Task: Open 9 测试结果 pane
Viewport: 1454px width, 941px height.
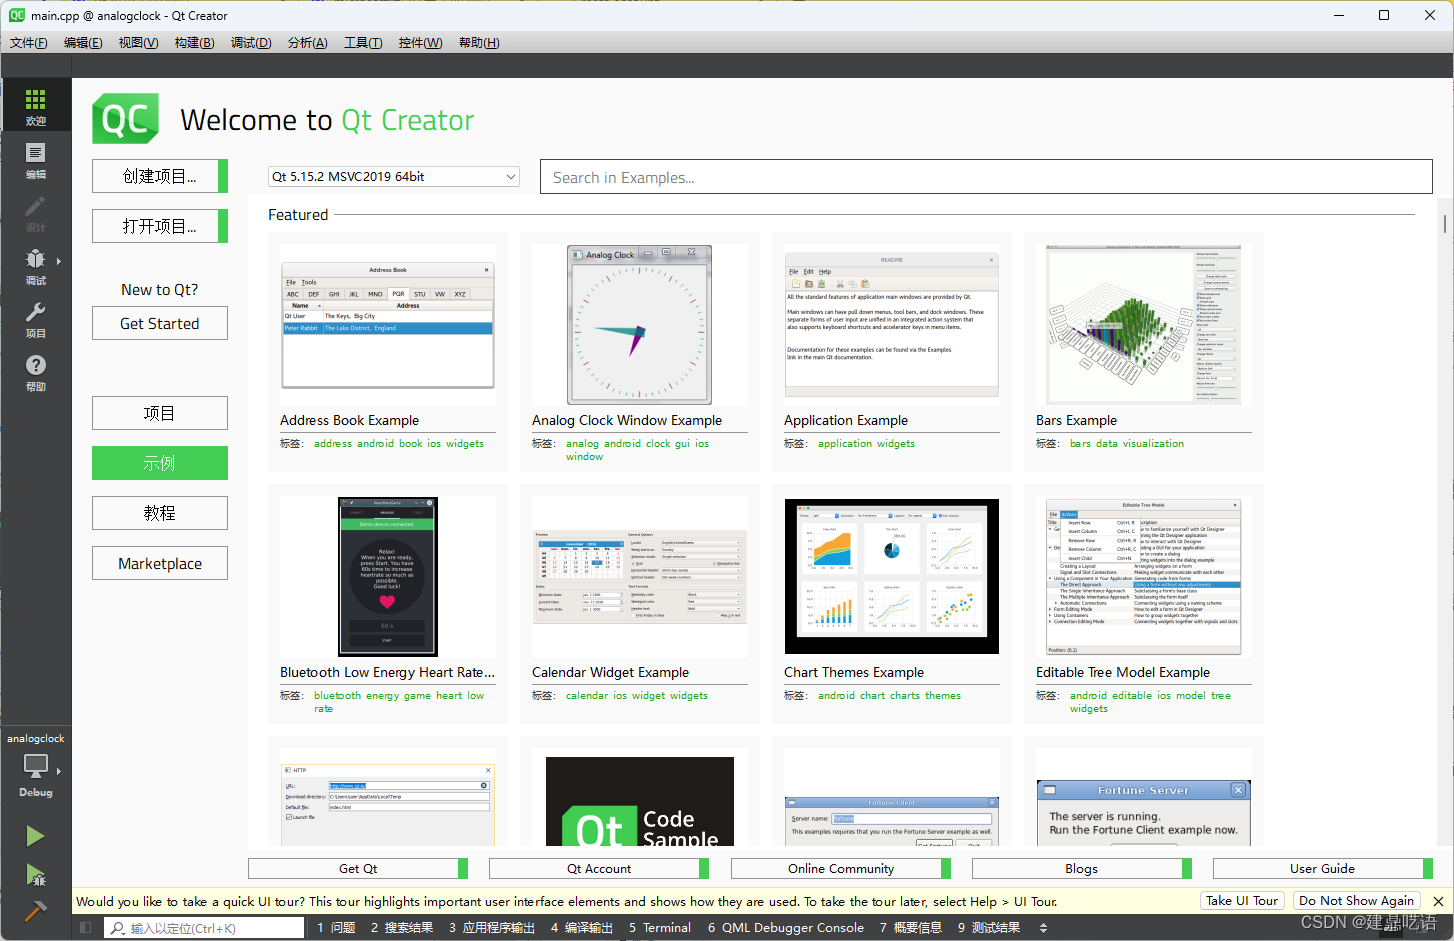Action: click(989, 928)
